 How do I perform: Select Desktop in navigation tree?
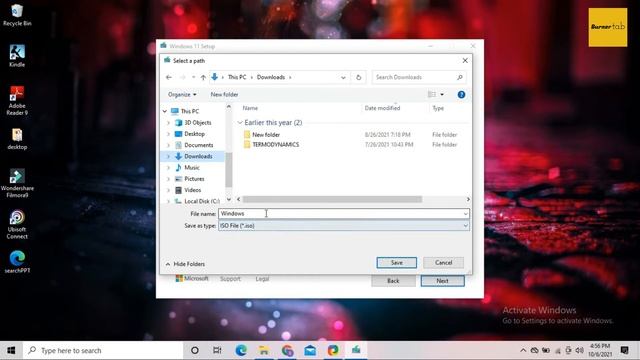pyautogui.click(x=194, y=134)
